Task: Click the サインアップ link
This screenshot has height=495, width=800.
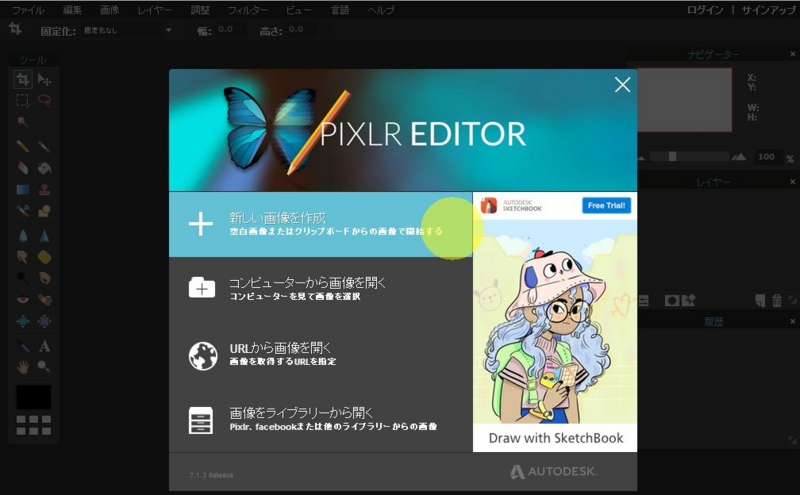Action: point(768,10)
